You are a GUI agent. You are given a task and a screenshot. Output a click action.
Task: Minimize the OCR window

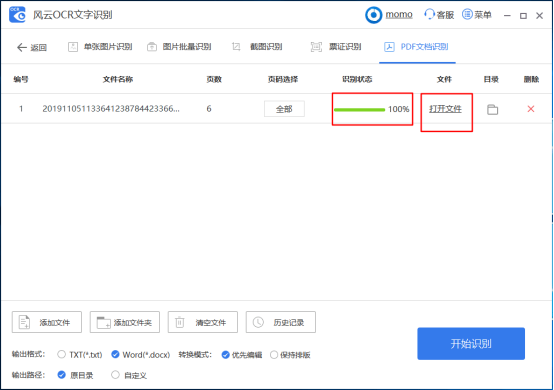507,16
